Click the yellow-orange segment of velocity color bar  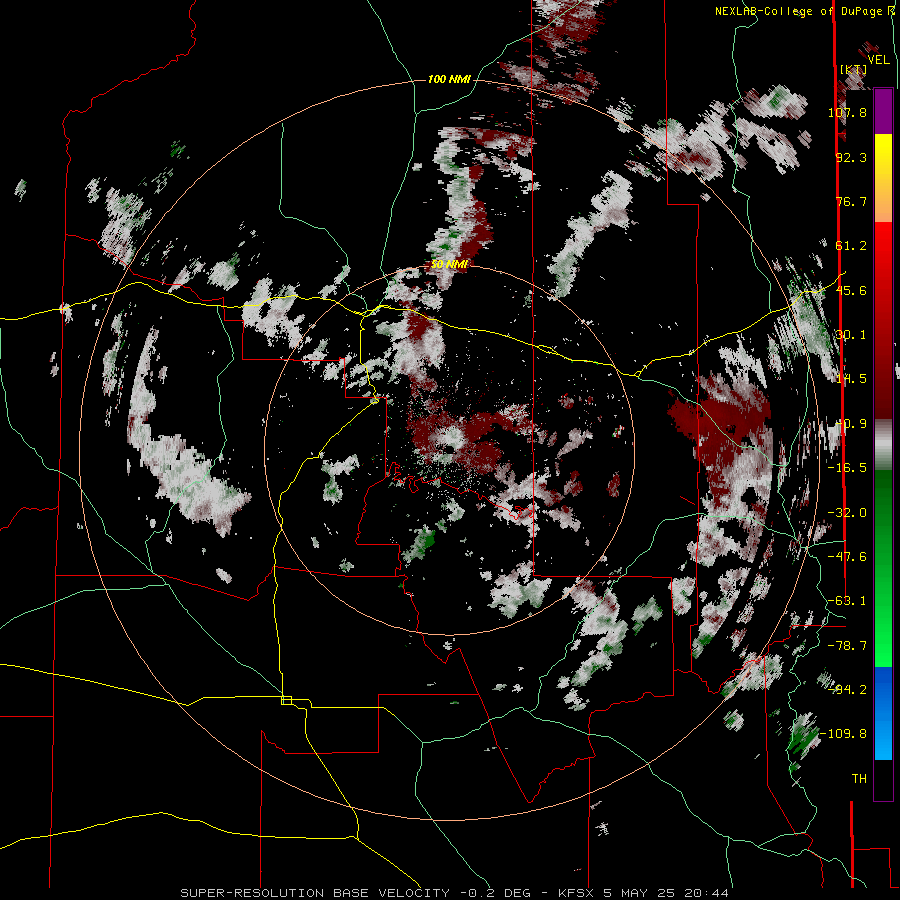[883, 178]
